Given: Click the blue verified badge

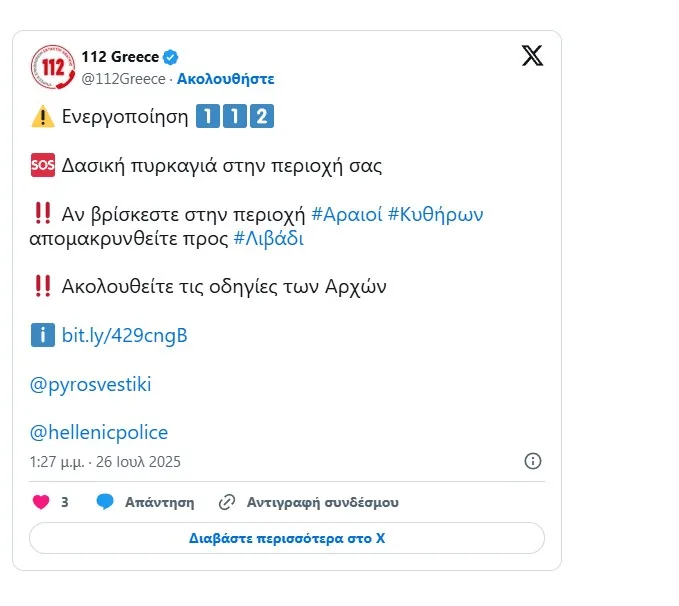Looking at the screenshot, I should click(x=171, y=57).
